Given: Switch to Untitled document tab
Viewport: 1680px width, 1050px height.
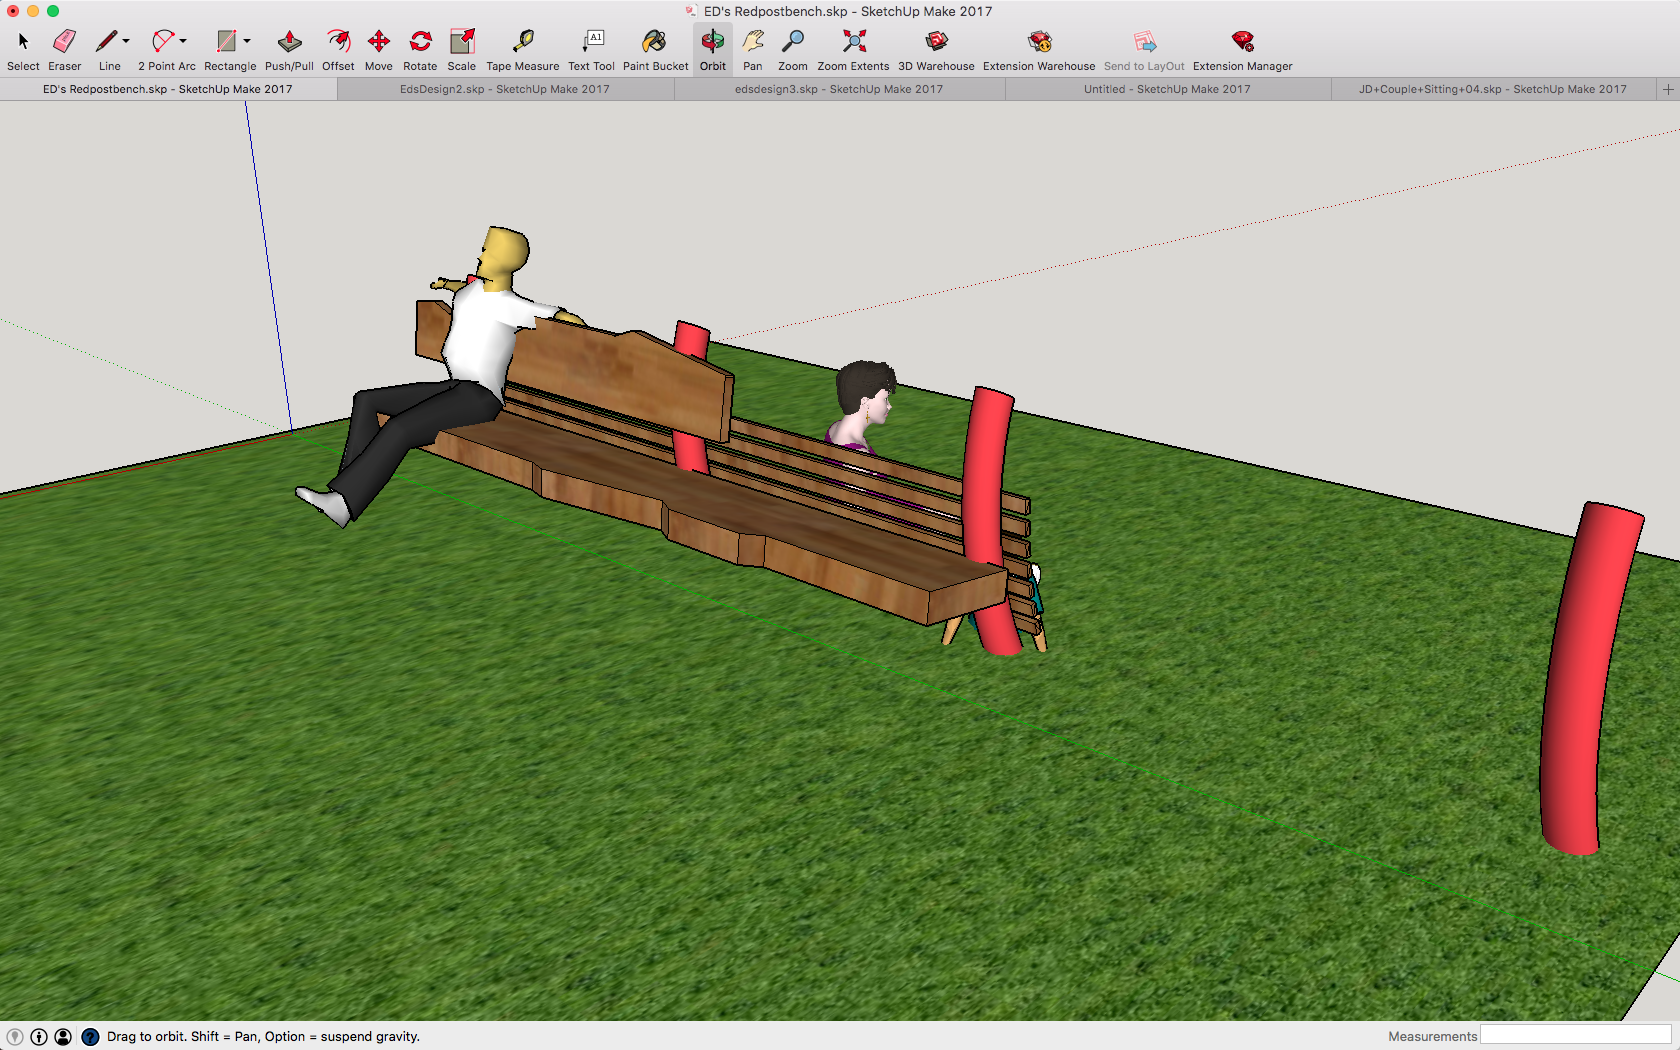Looking at the screenshot, I should click(x=1167, y=89).
